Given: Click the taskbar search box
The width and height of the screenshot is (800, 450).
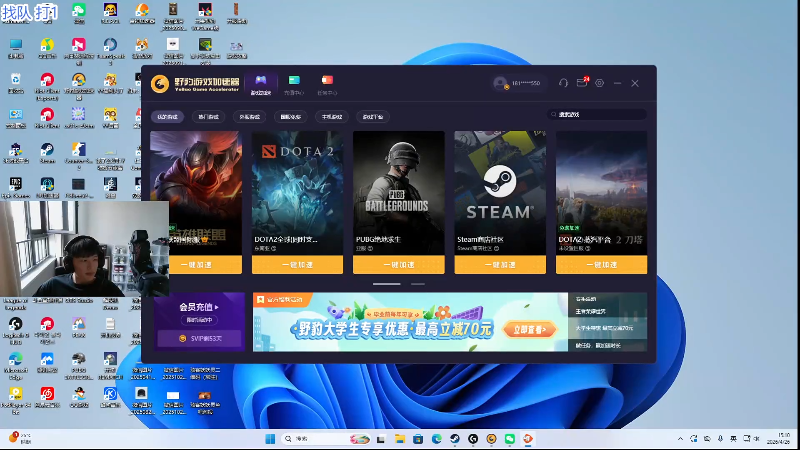Looking at the screenshot, I should click(327, 439).
